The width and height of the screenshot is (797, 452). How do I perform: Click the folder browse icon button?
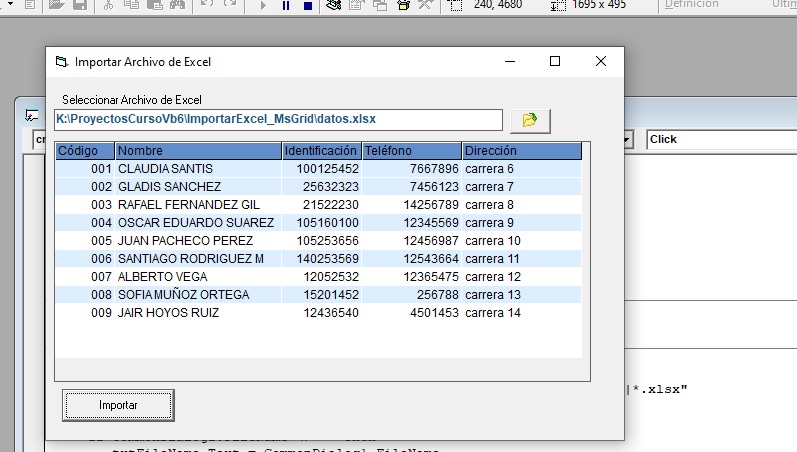pyautogui.click(x=530, y=121)
